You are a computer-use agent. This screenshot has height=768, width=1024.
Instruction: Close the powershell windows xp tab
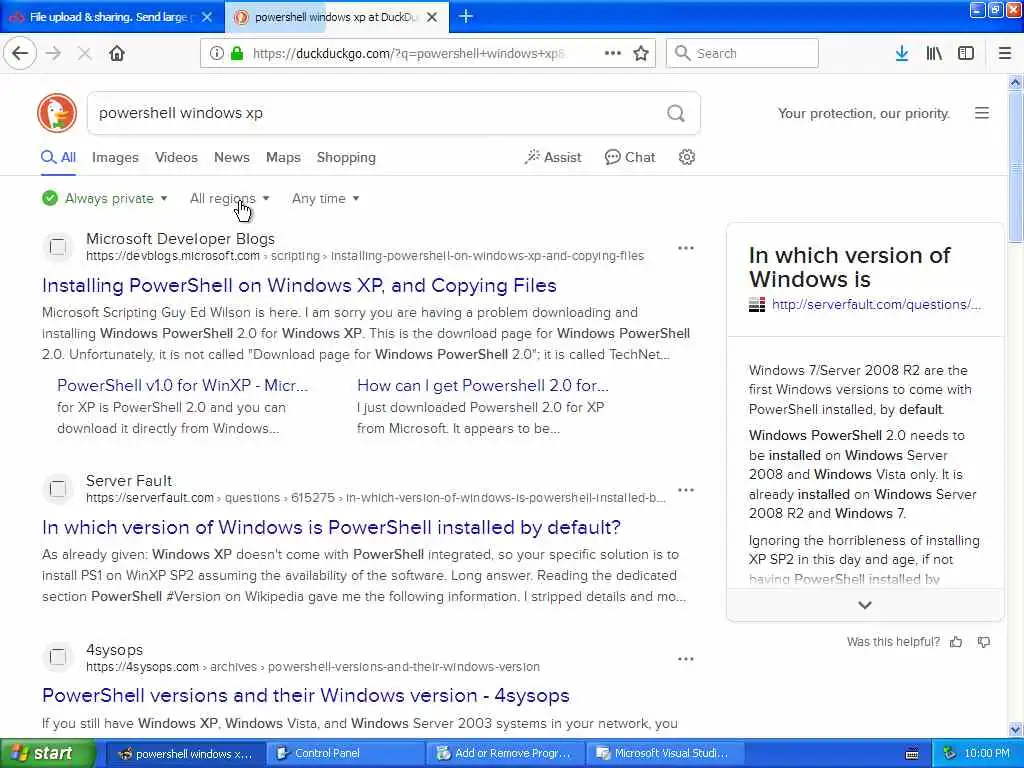click(x=432, y=17)
